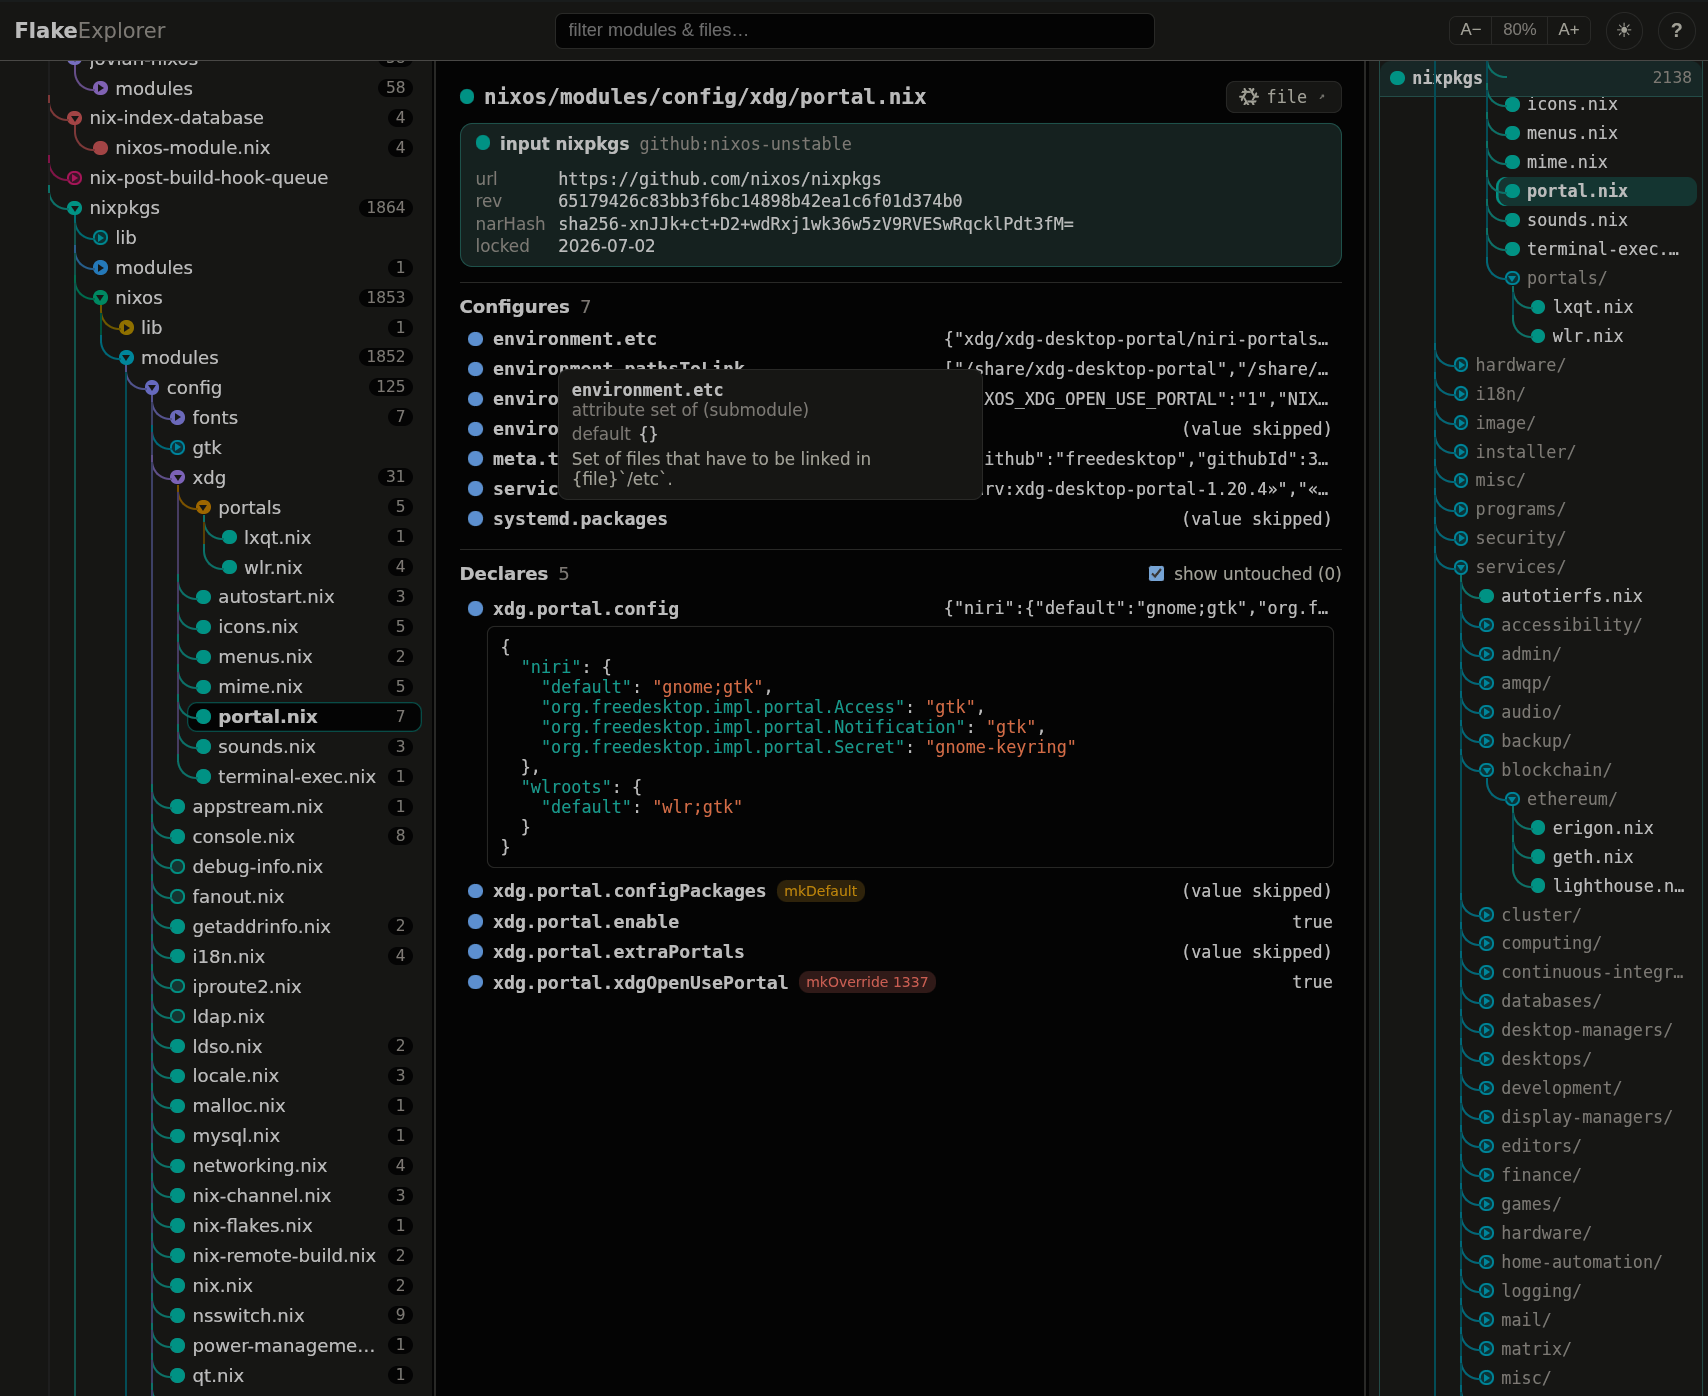Image resolution: width=1708 pixels, height=1396 pixels.
Task: Collapse the services/ folder
Action: coord(1461,567)
